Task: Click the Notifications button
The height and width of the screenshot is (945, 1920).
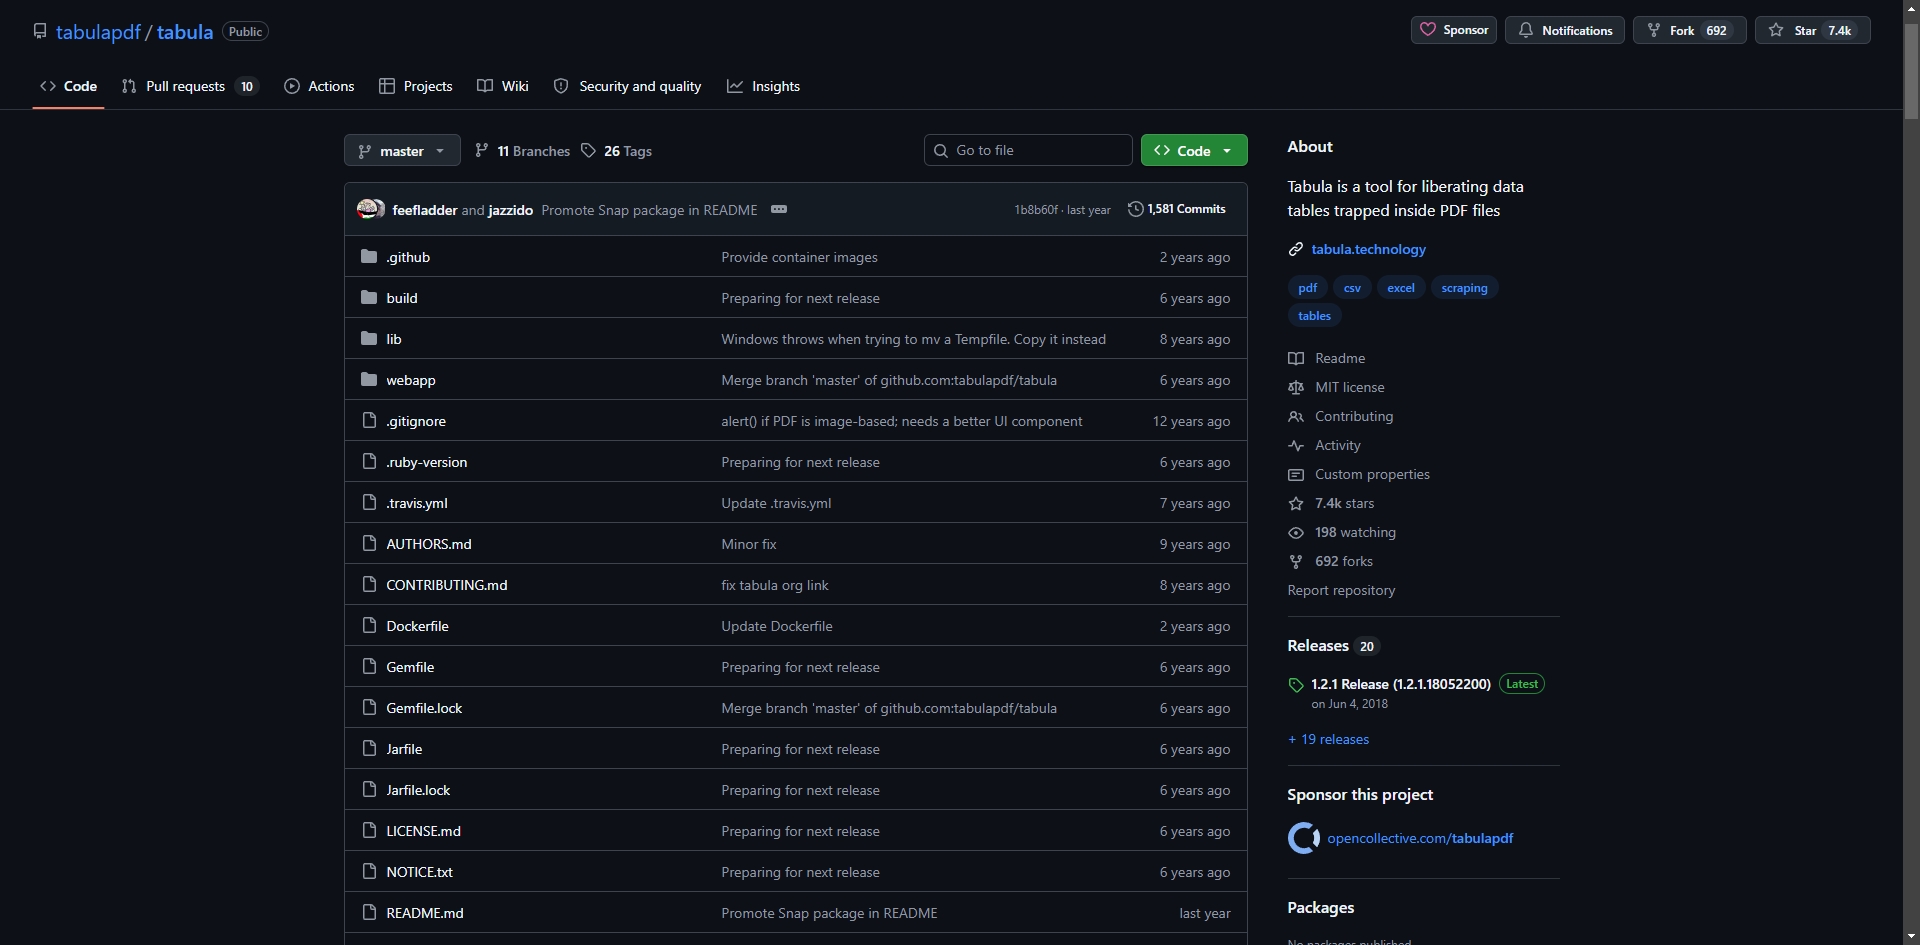Action: click(x=1565, y=30)
